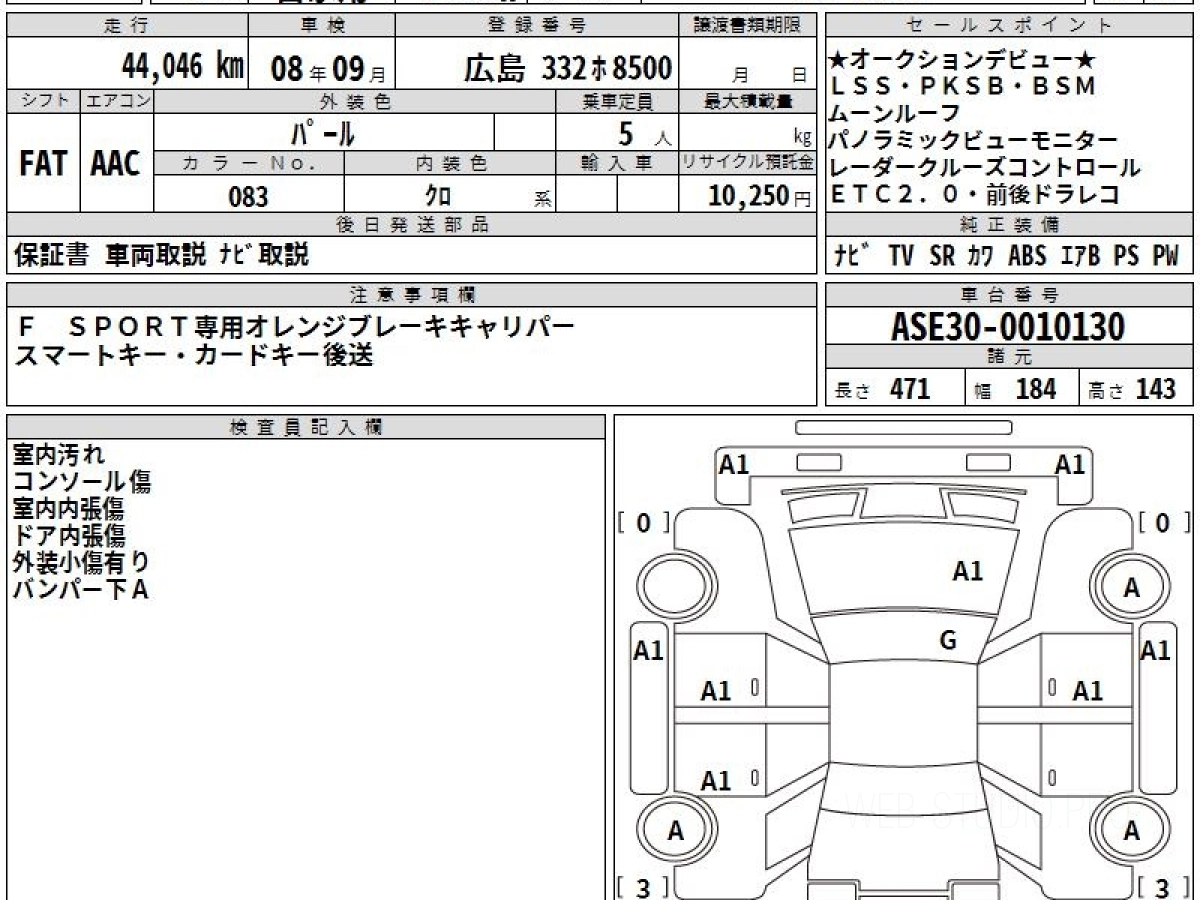The height and width of the screenshot is (900, 1200).
Task: Click the 登録番号 column header
Action: [x=537, y=26]
